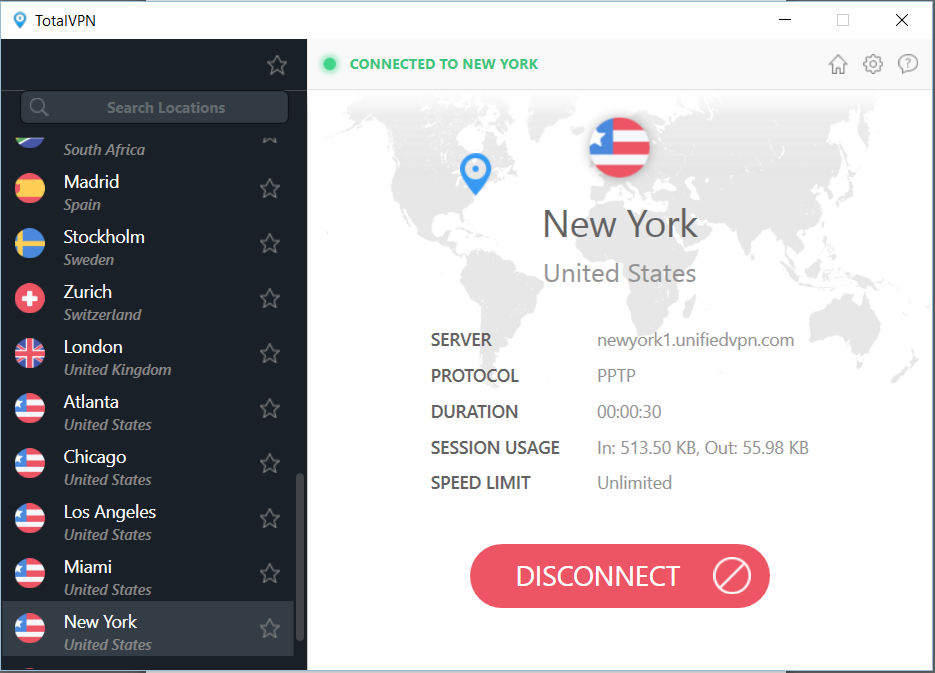Minimize the TotalVPN window
The height and width of the screenshot is (673, 935).
[x=785, y=20]
